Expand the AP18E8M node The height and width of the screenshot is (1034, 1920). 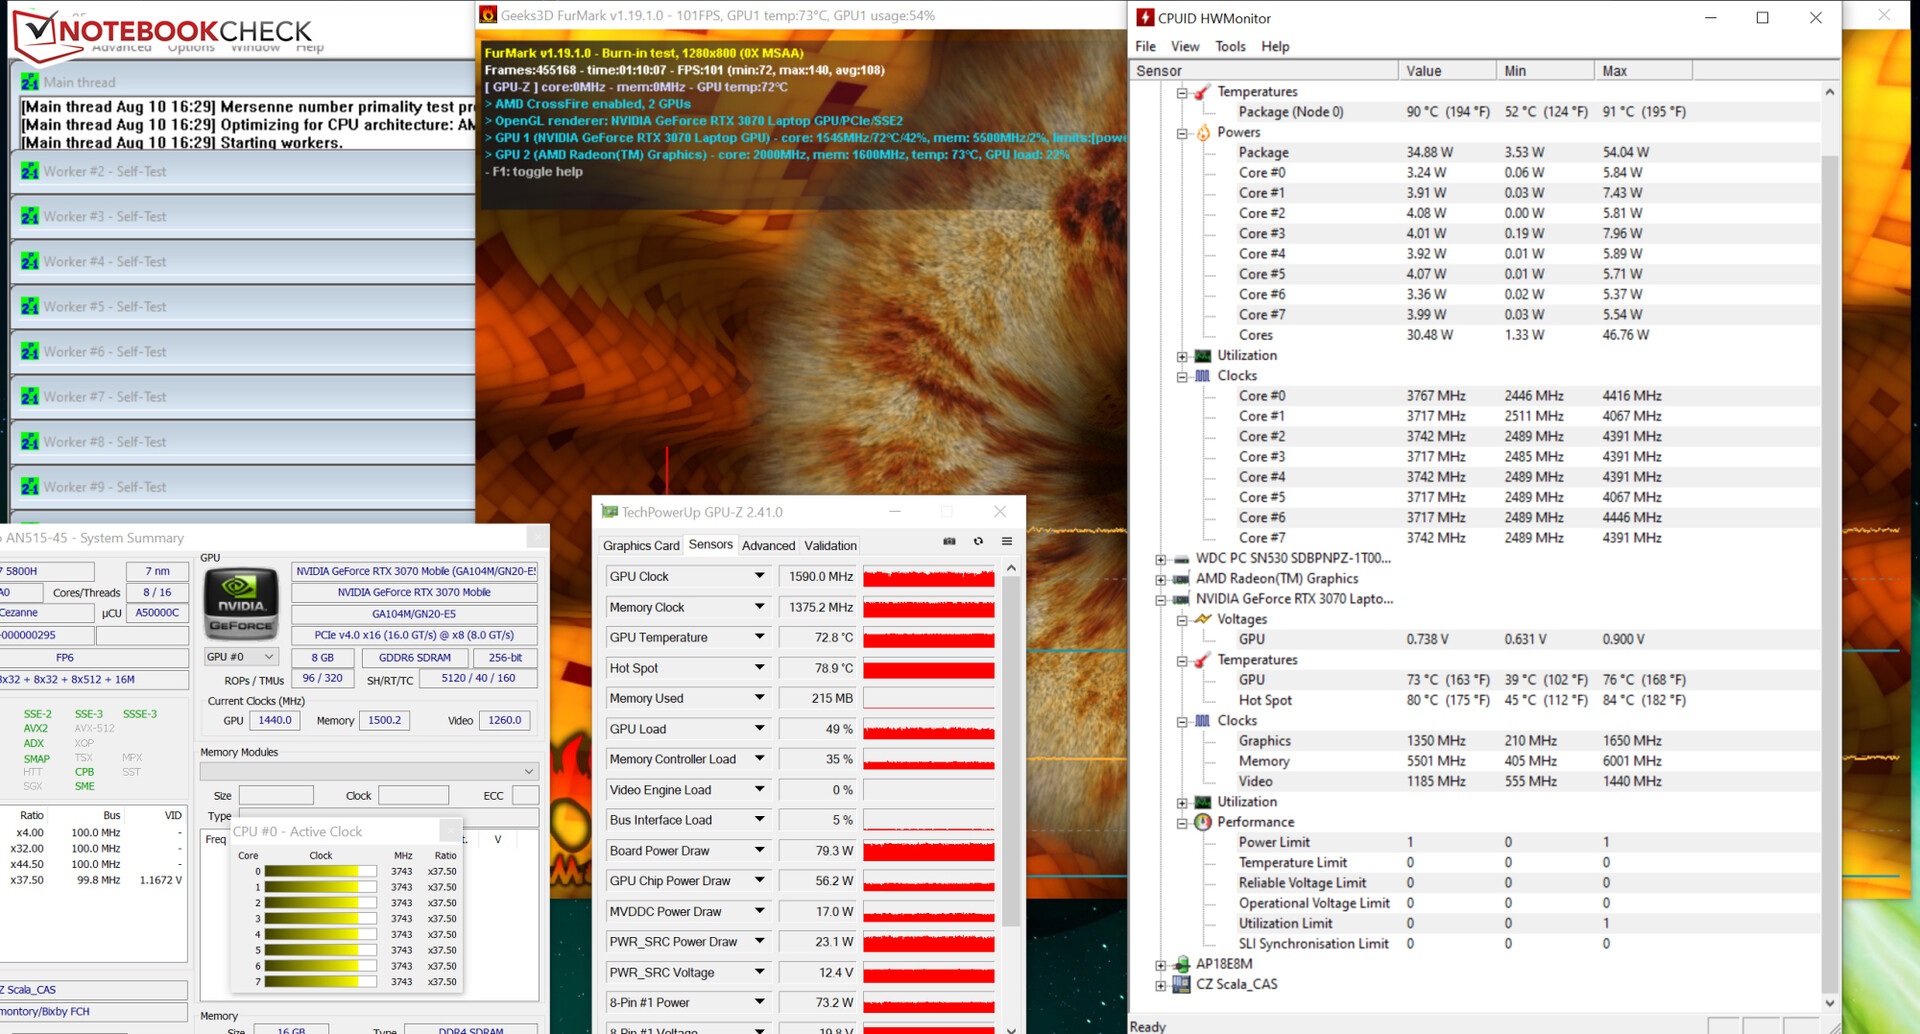(x=1160, y=965)
